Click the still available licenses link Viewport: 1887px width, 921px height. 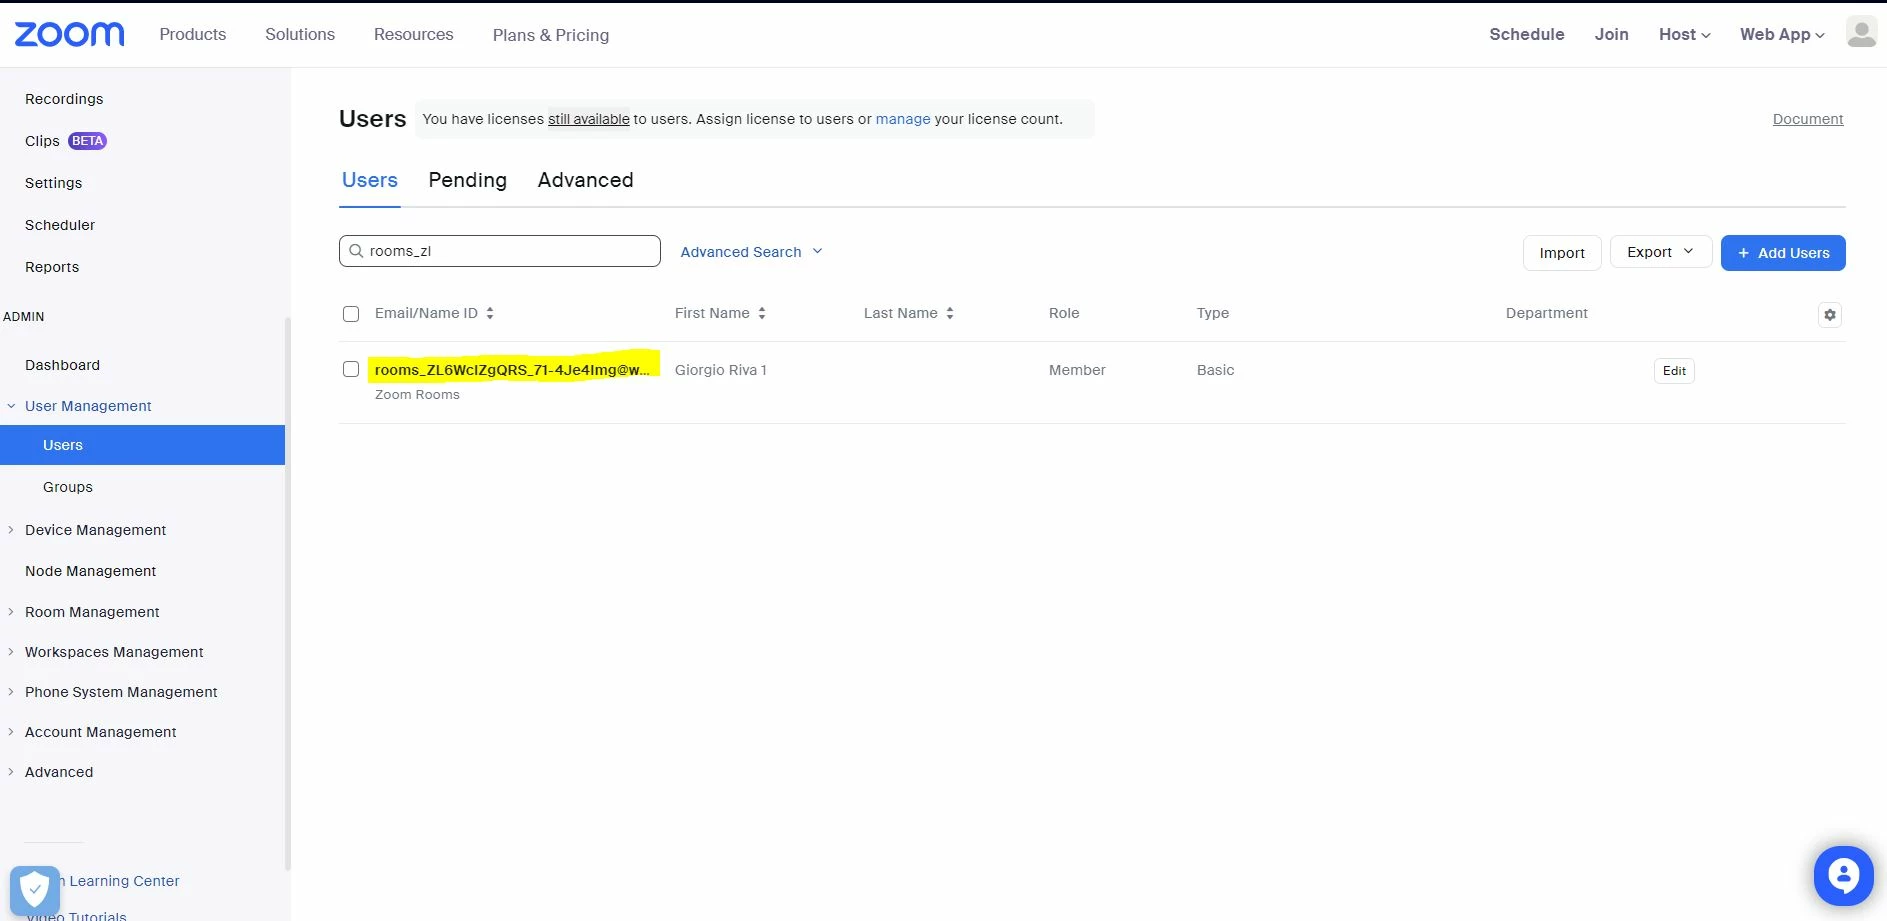[589, 119]
